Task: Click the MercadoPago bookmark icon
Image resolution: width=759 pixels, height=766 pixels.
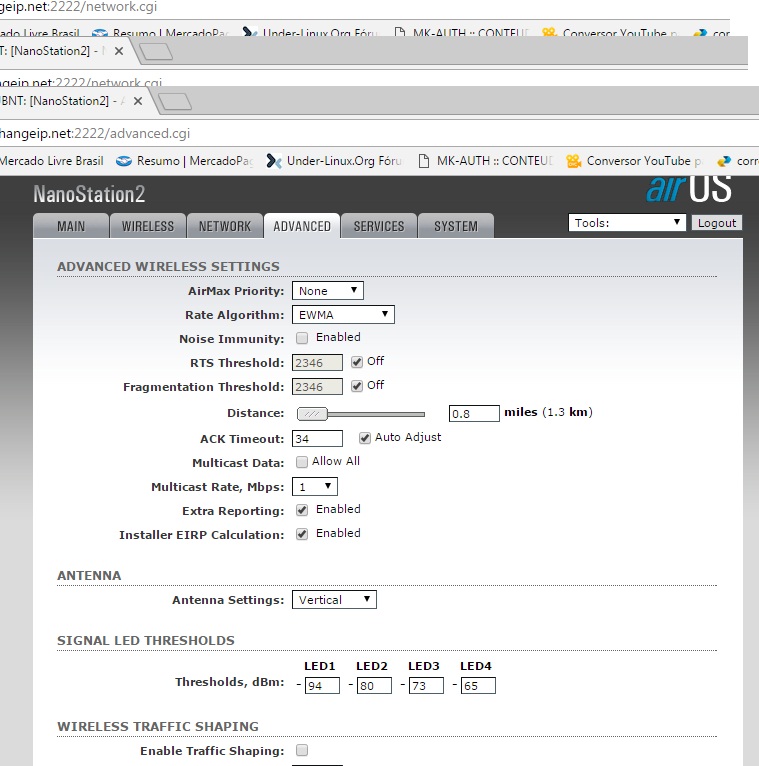Action: click(124, 161)
